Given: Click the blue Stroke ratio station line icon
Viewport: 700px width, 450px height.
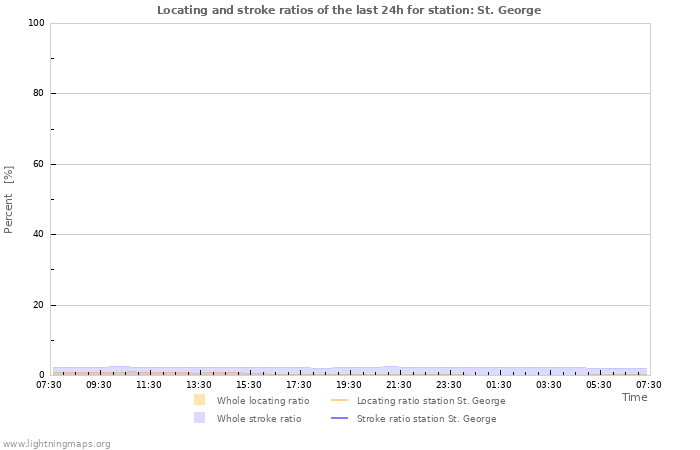Looking at the screenshot, I should pyautogui.click(x=339, y=418).
